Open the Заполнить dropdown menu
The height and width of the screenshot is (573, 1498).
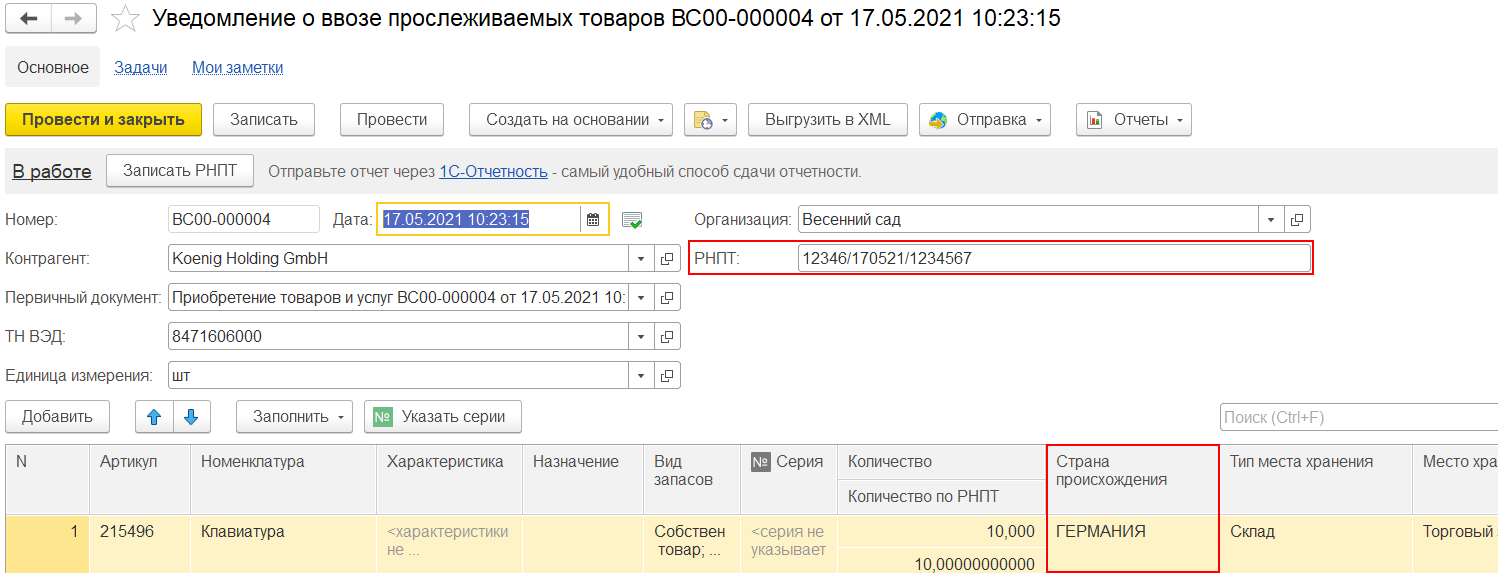(295, 417)
